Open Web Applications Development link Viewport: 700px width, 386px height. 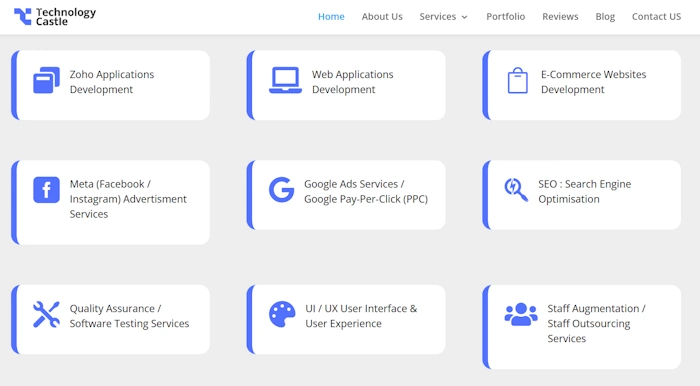click(x=353, y=82)
